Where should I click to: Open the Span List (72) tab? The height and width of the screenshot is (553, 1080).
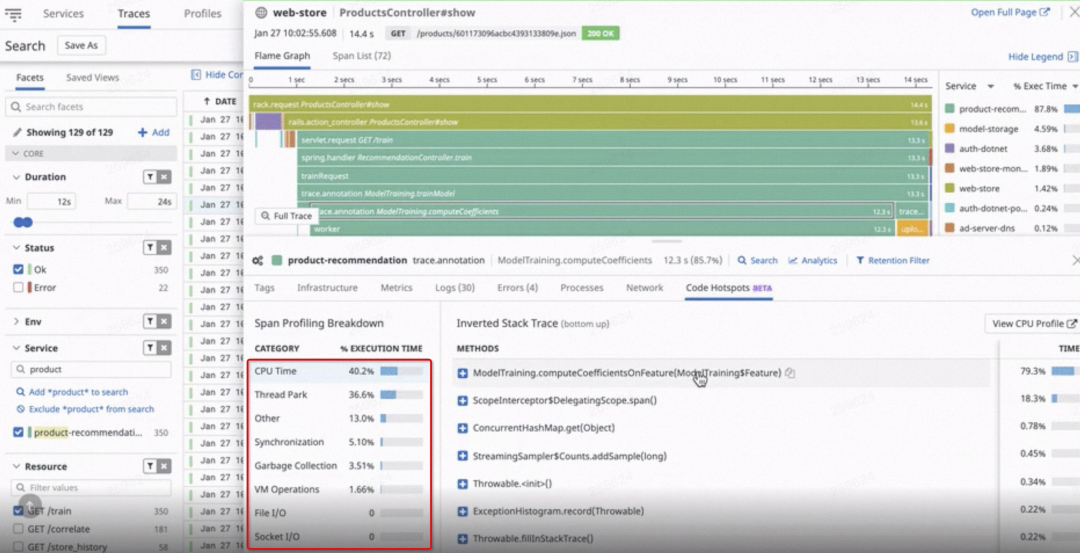pyautogui.click(x=362, y=56)
